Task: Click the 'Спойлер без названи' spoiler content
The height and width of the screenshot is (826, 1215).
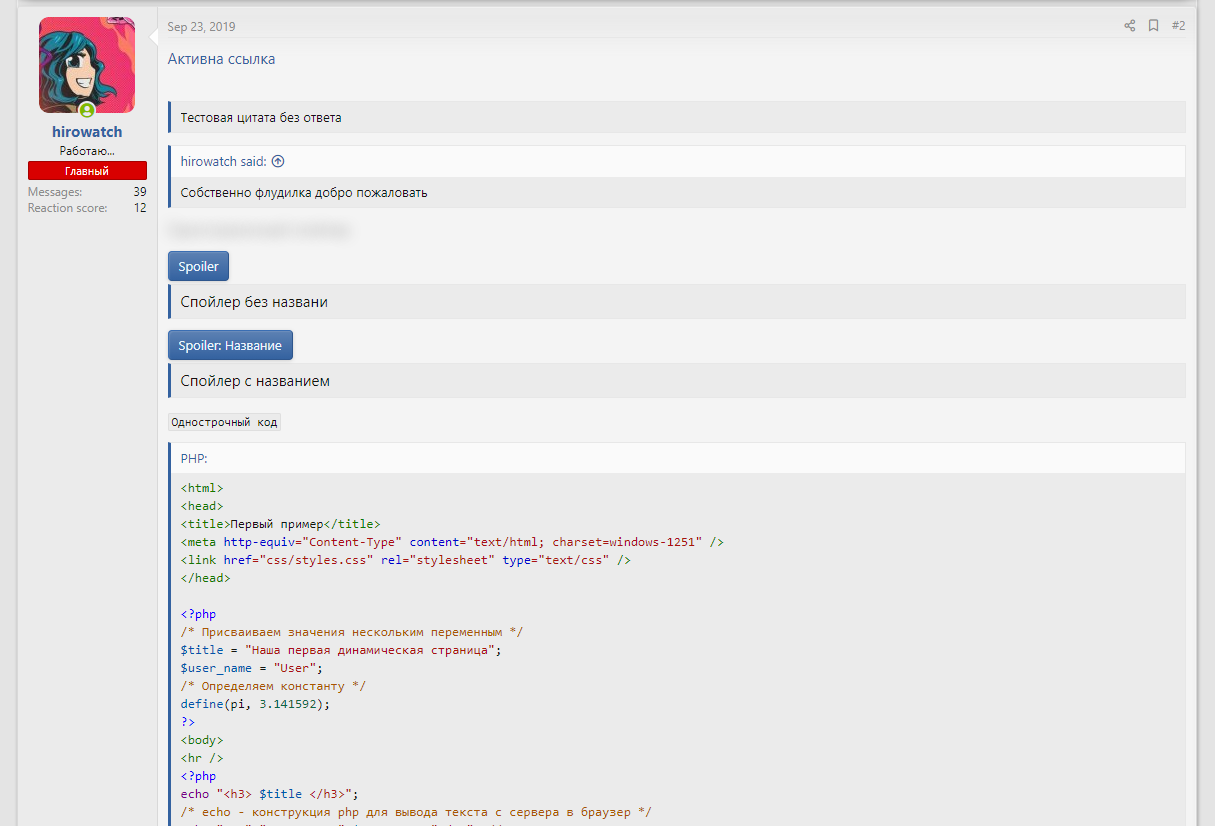Action: click(x=254, y=302)
